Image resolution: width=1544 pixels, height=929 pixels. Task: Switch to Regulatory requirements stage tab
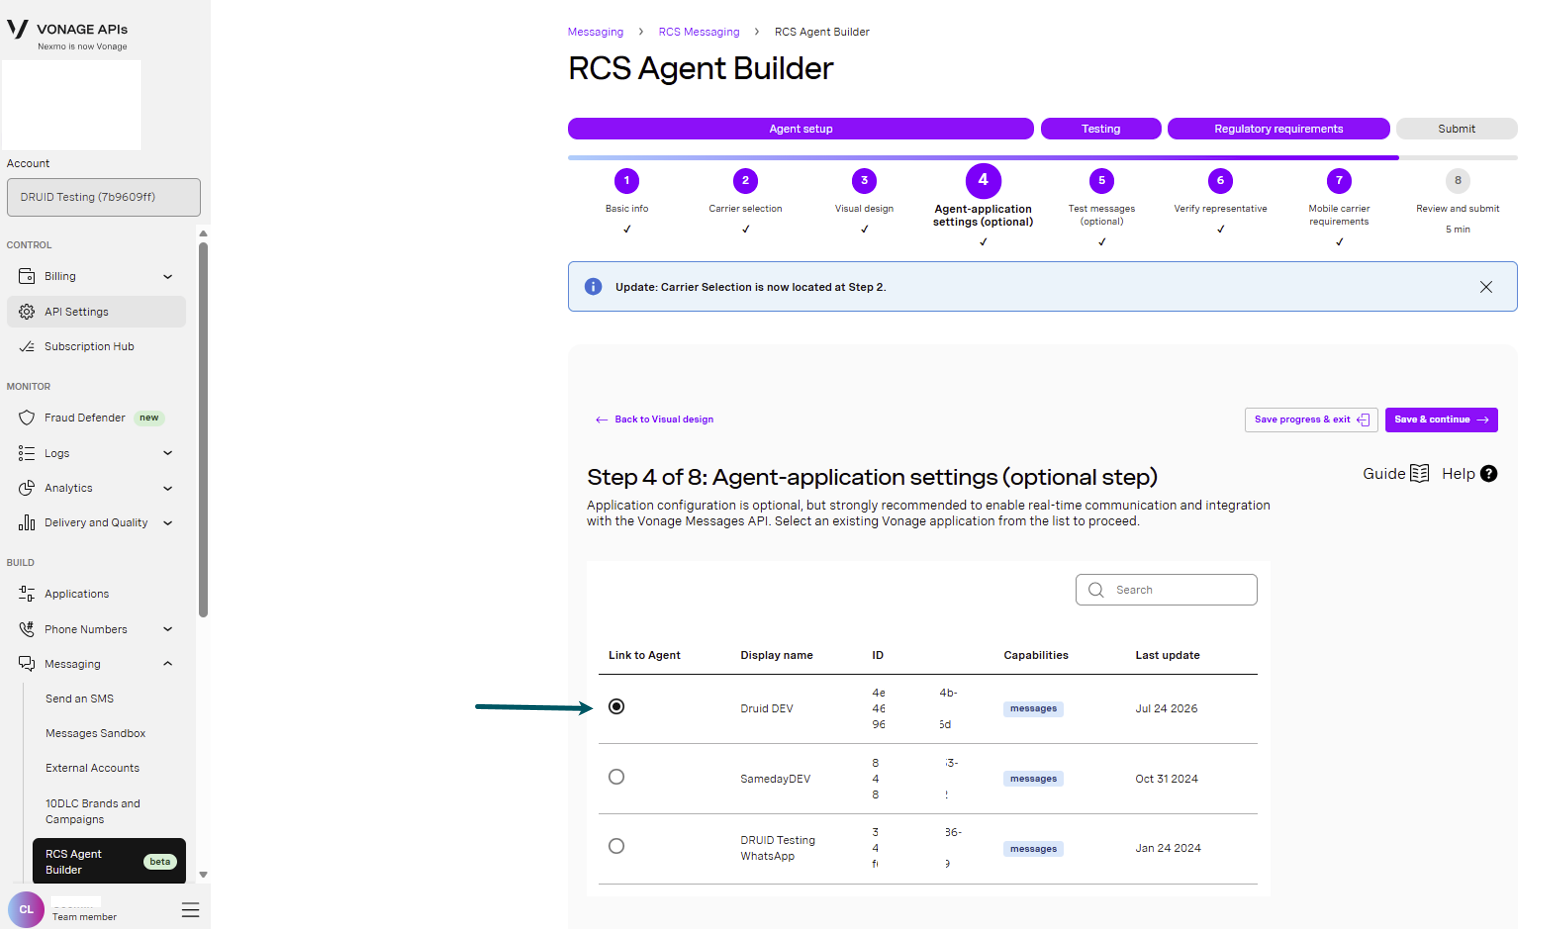[x=1279, y=129]
